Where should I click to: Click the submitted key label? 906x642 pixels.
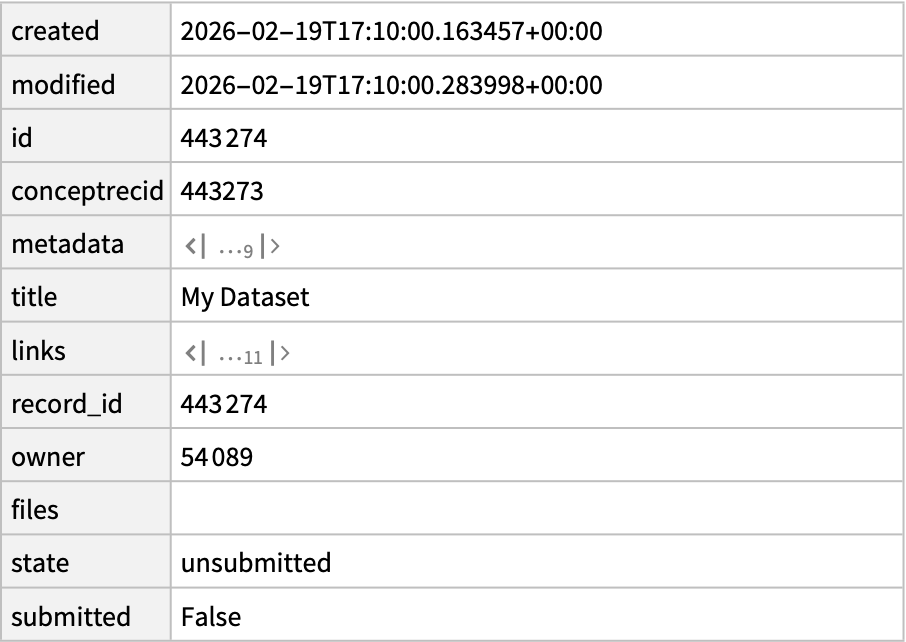(x=70, y=617)
